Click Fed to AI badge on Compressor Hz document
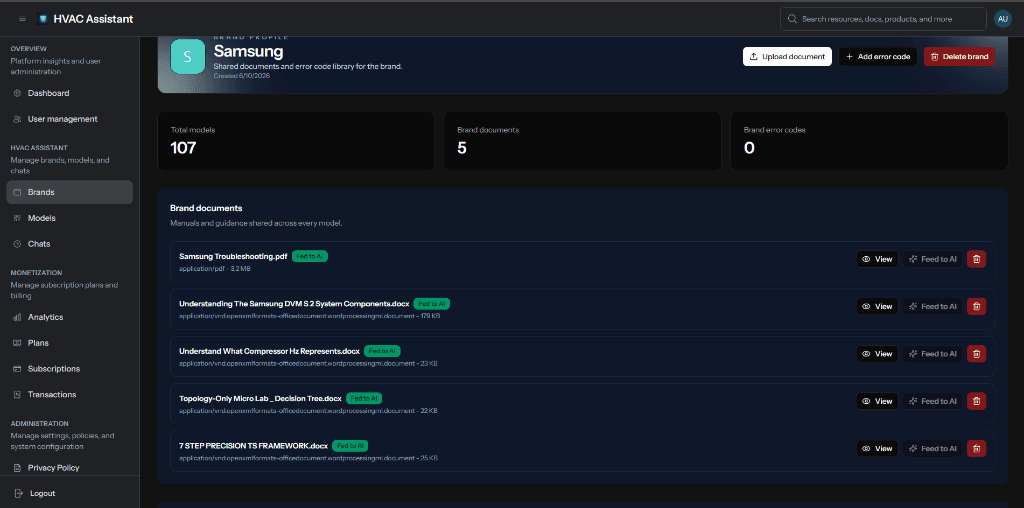 point(382,351)
